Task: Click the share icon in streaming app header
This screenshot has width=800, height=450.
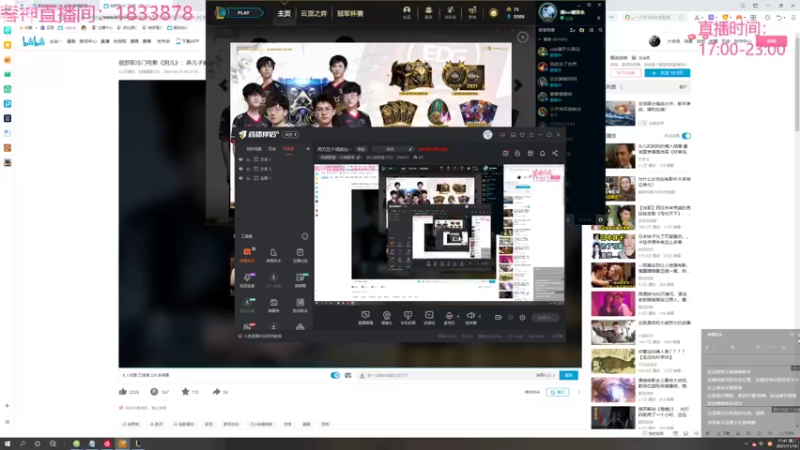Action: (555, 153)
